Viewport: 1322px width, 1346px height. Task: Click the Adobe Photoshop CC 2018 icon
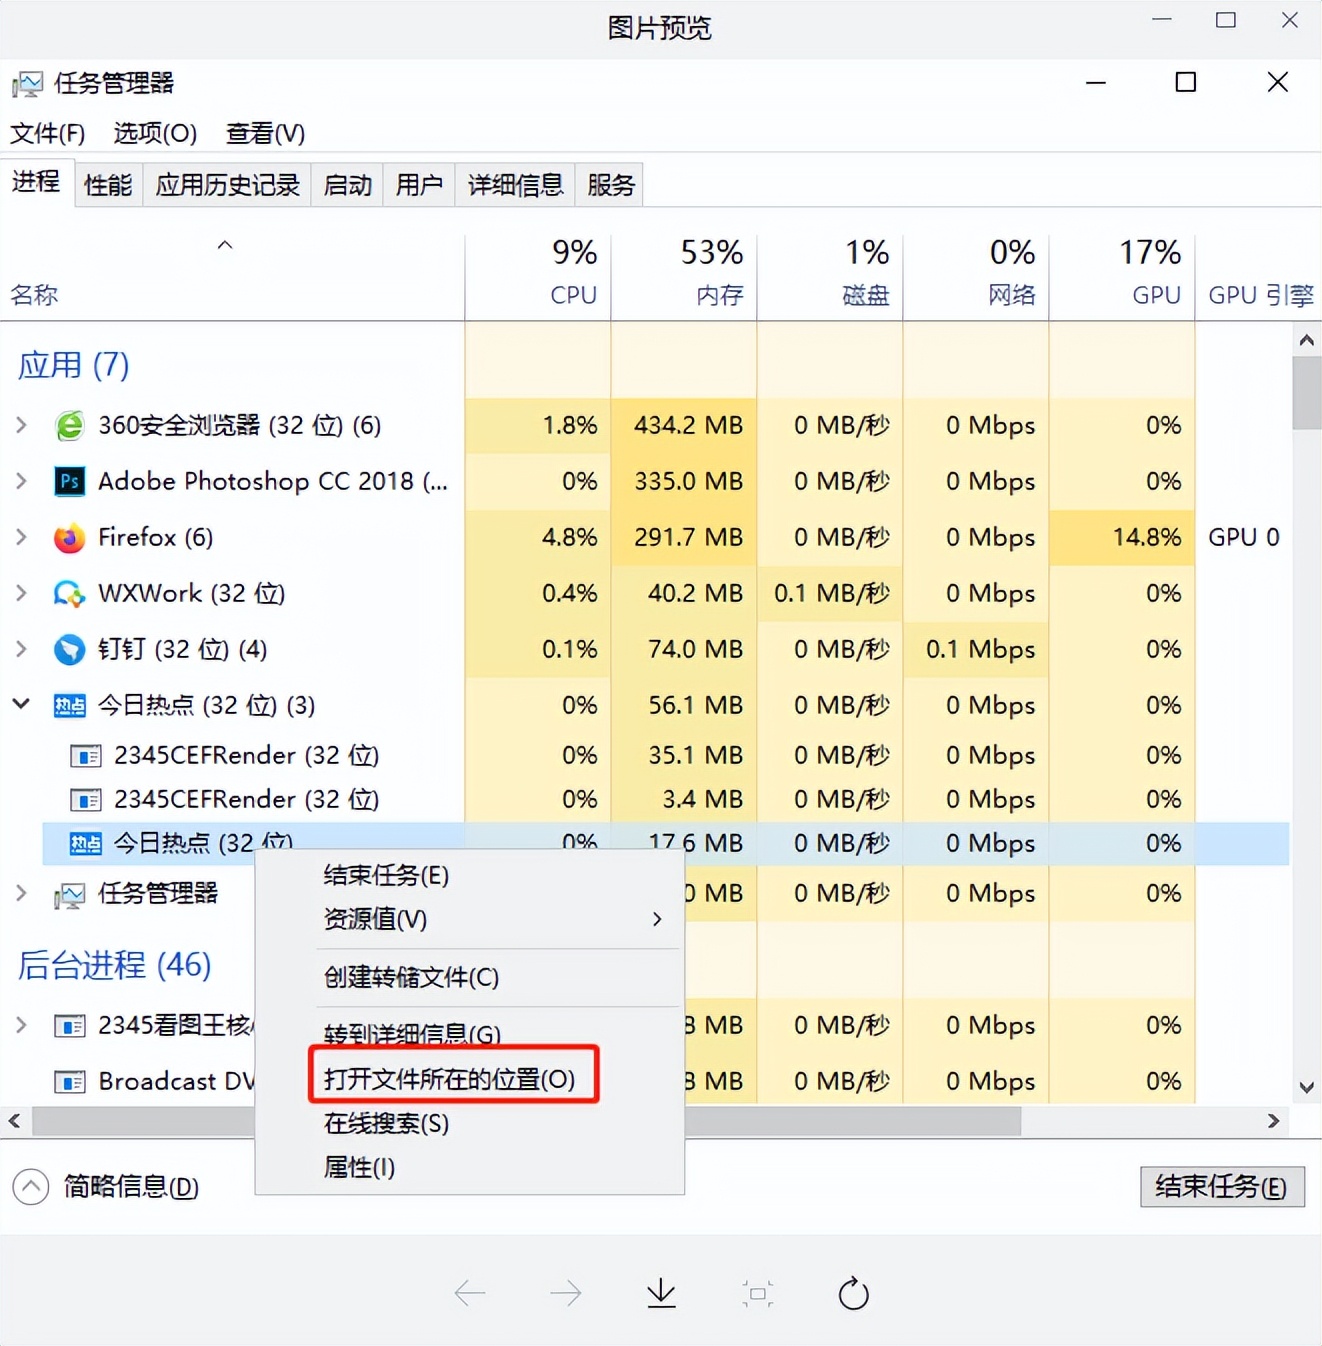pyautogui.click(x=68, y=481)
